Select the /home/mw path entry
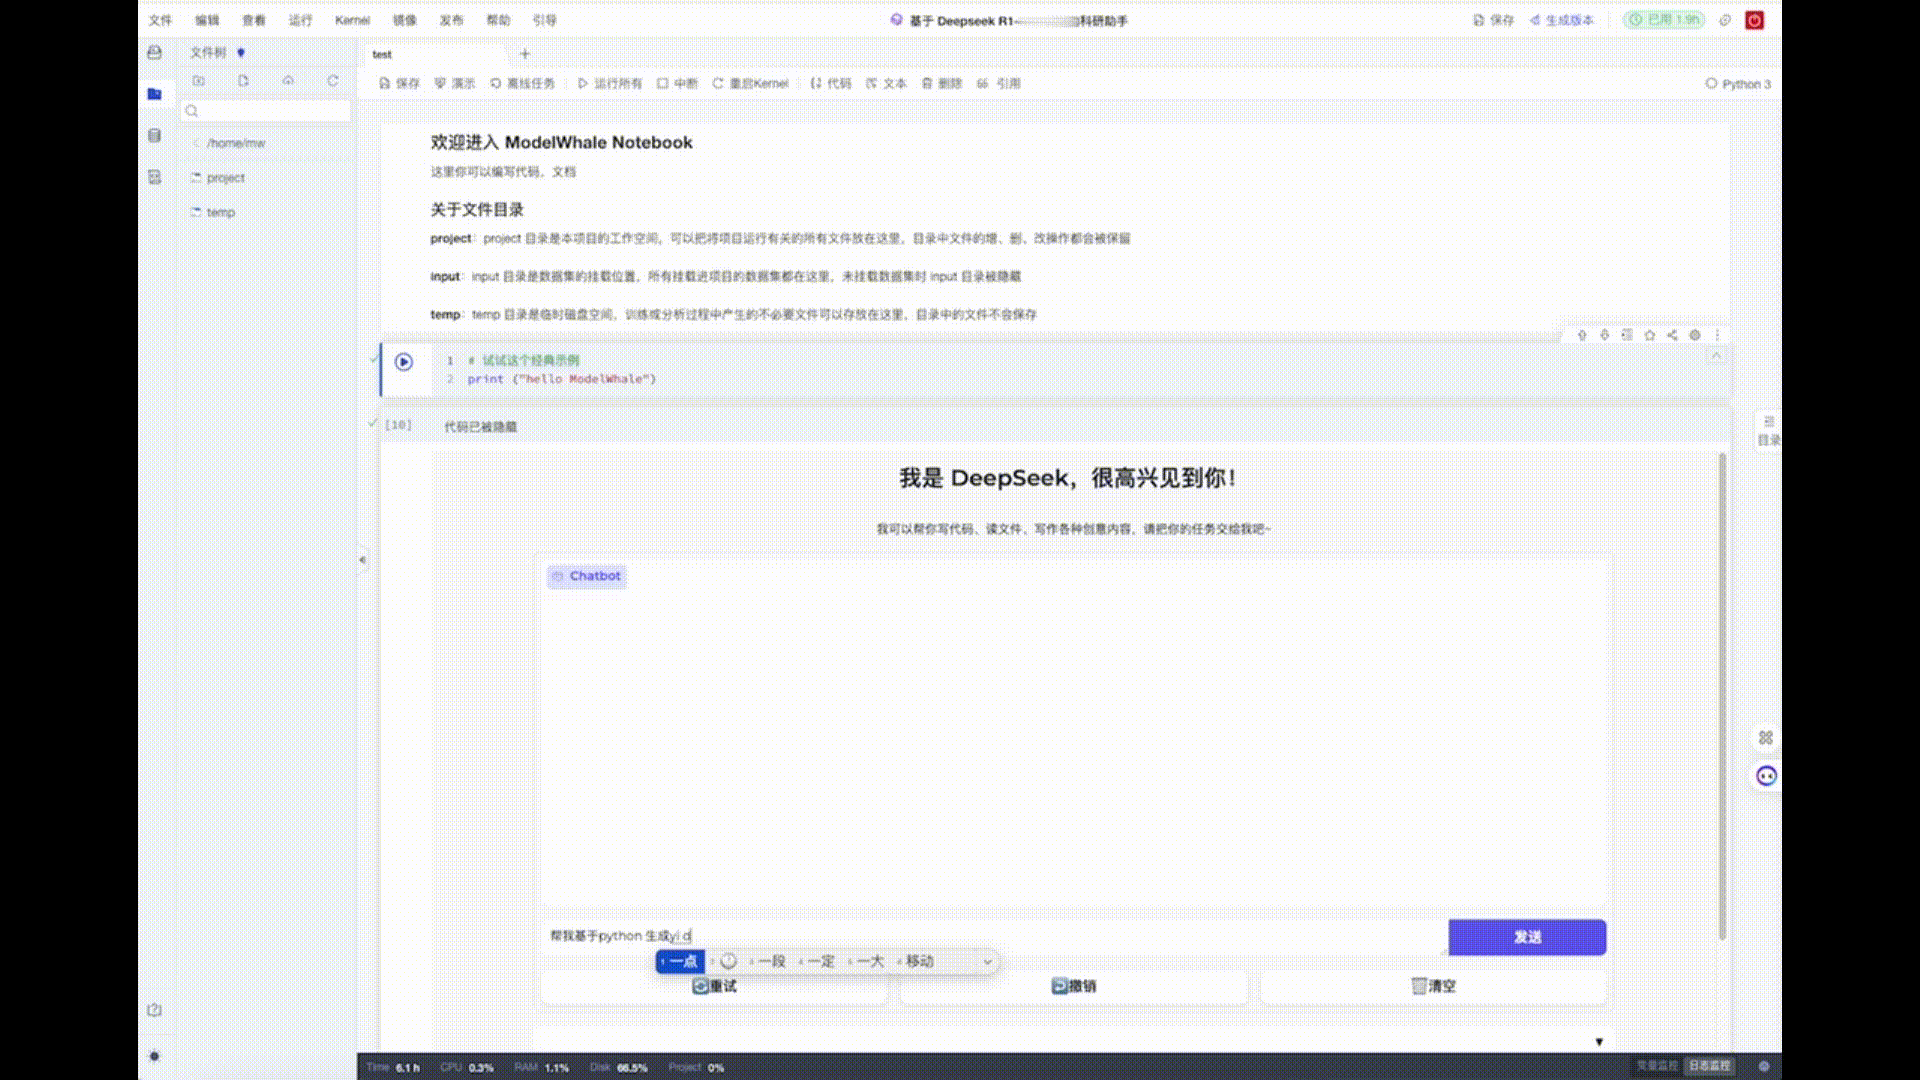 pos(236,143)
